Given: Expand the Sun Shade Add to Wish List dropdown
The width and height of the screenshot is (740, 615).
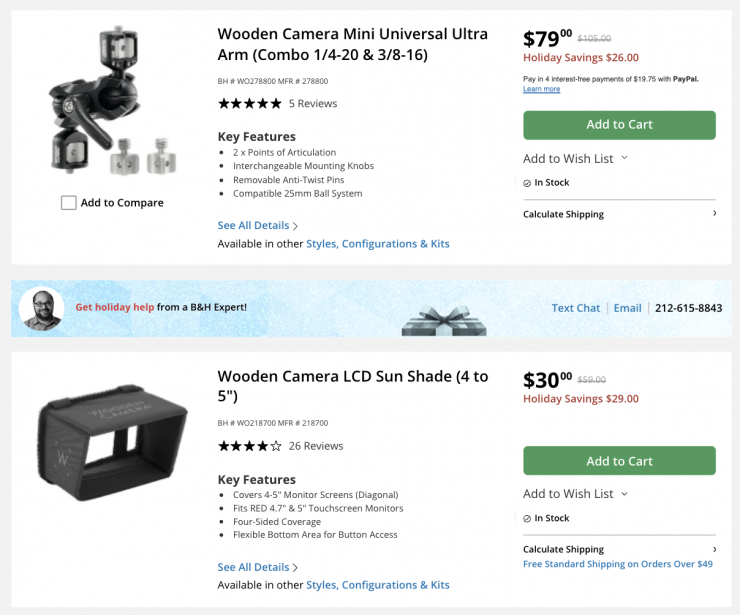Looking at the screenshot, I should click(x=624, y=494).
